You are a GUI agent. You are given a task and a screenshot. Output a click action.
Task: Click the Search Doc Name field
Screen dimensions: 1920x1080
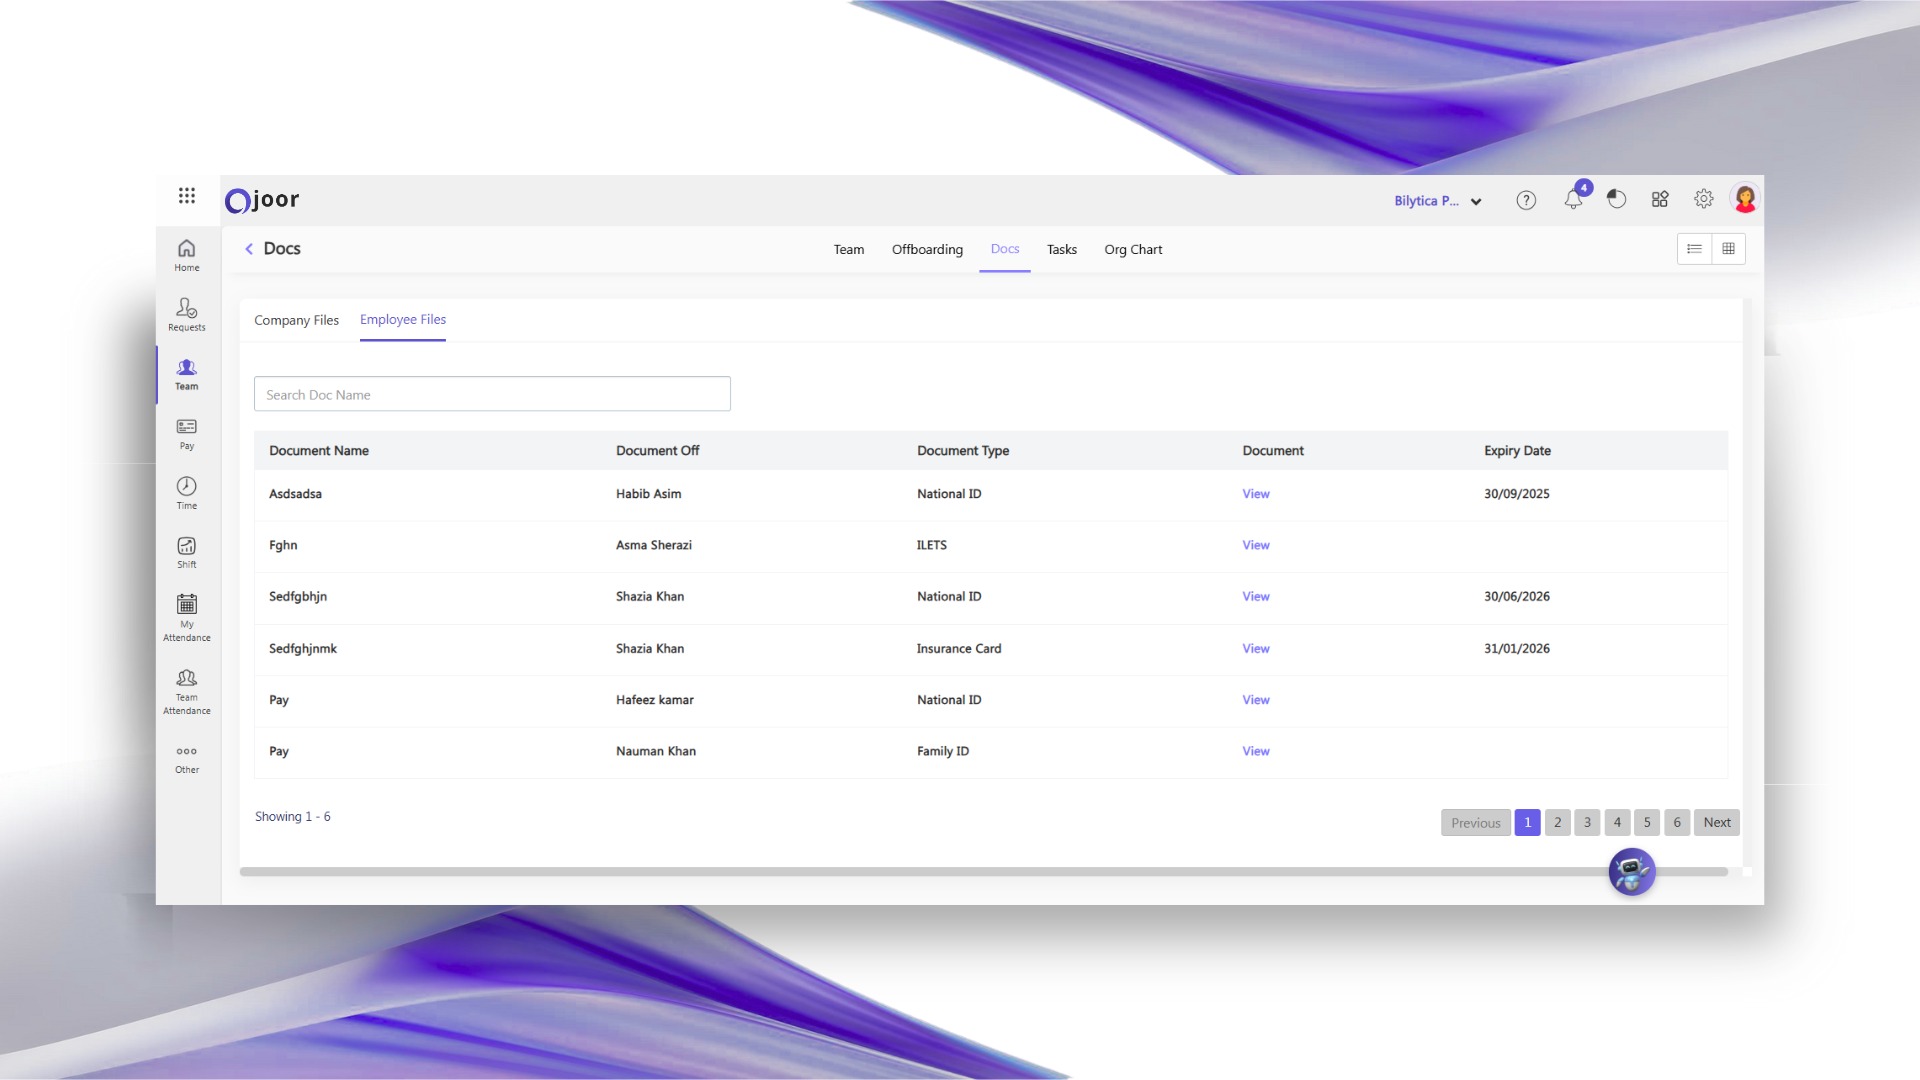(x=492, y=394)
